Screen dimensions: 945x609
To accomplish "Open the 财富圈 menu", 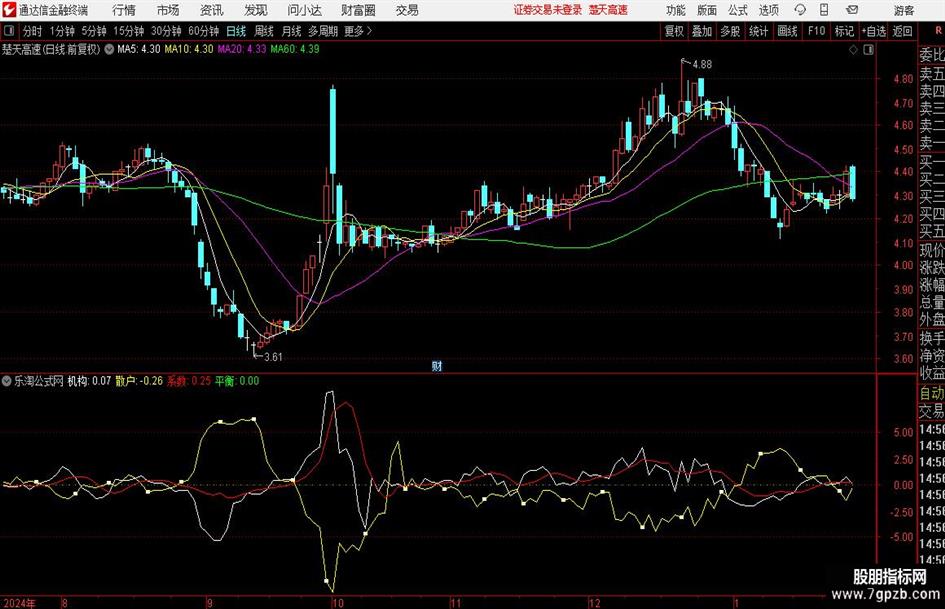I will coord(358,10).
